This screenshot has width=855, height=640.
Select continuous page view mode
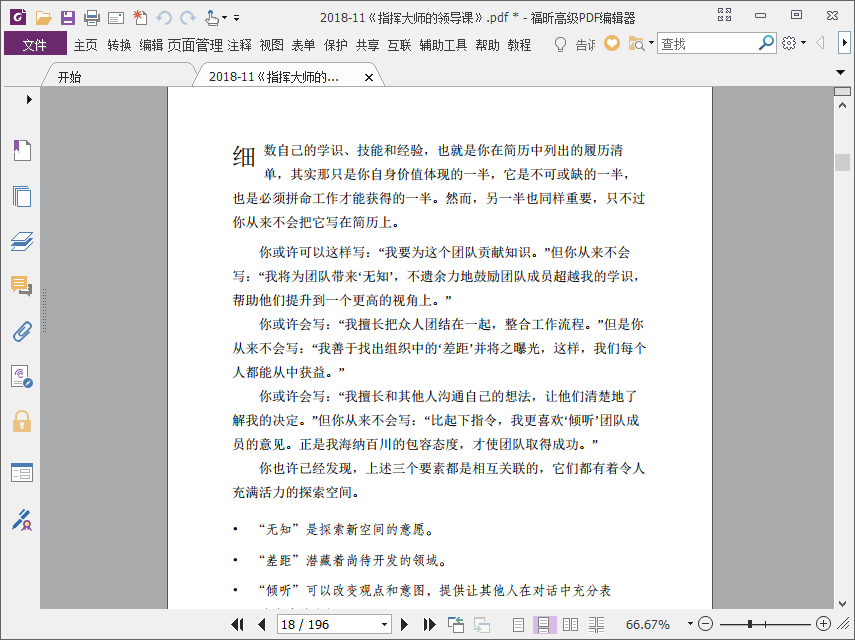coord(544,625)
